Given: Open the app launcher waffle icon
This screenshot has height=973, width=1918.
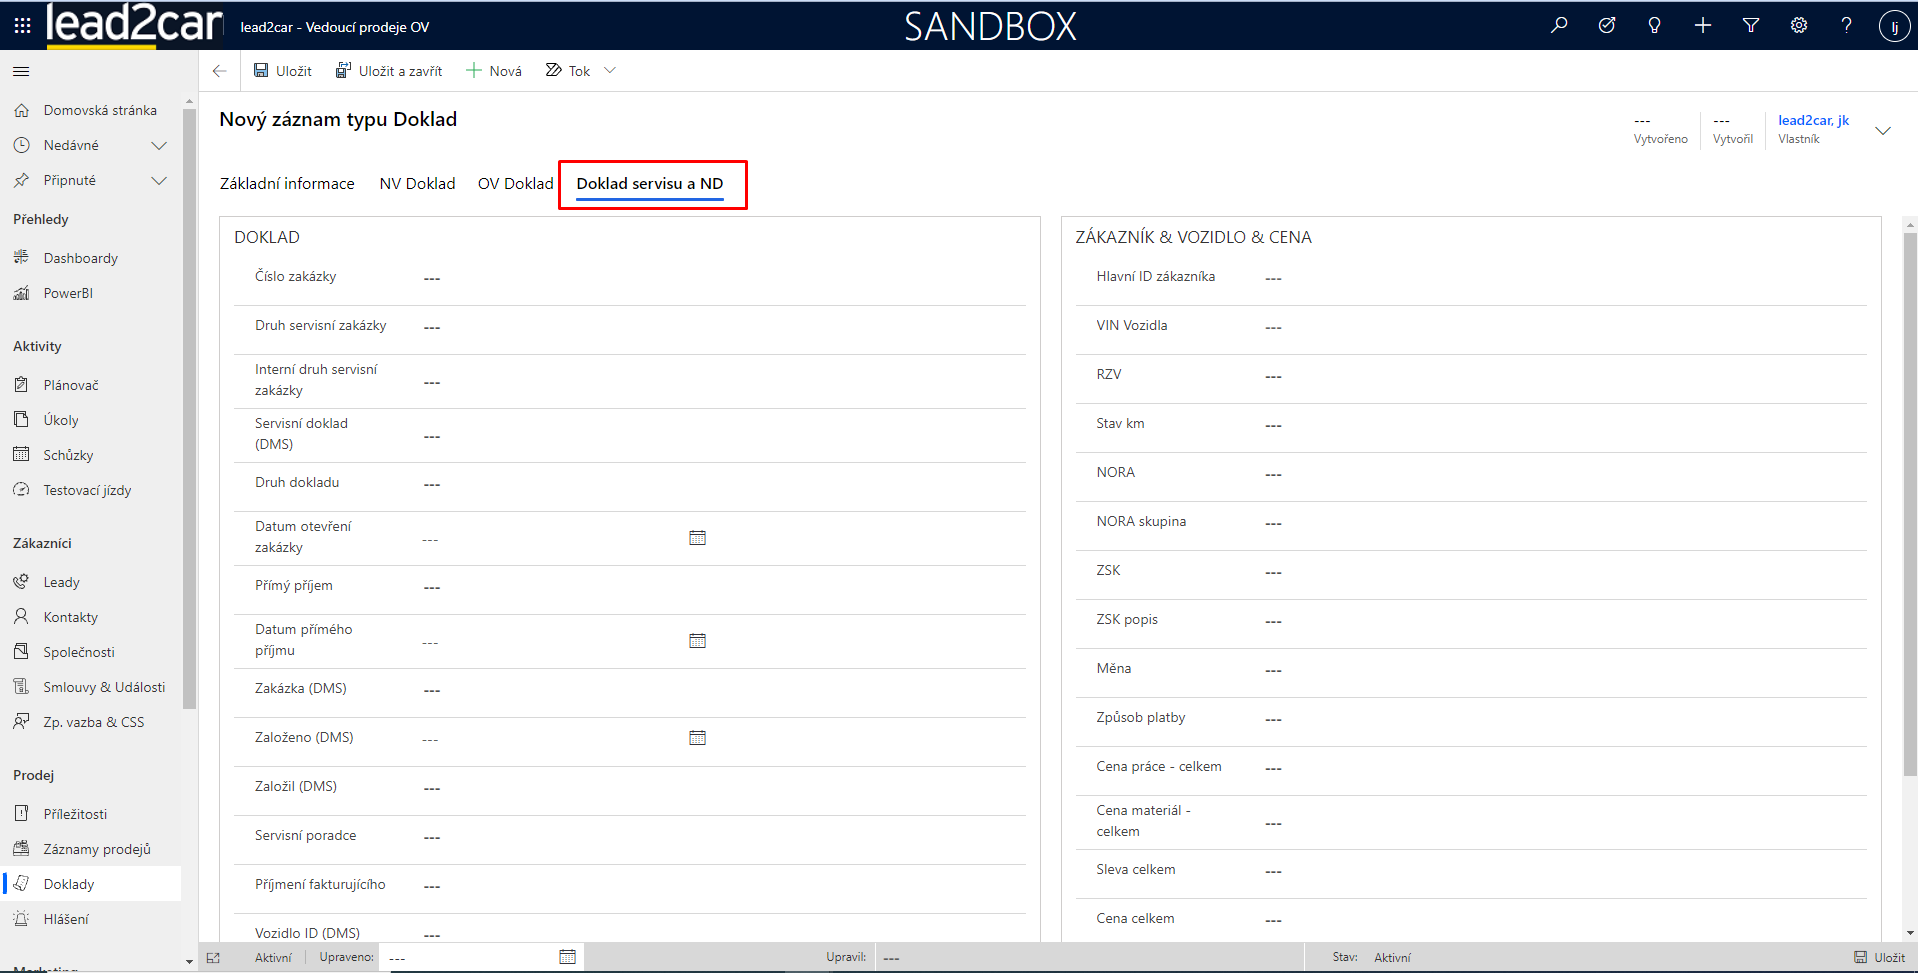Looking at the screenshot, I should point(22,26).
